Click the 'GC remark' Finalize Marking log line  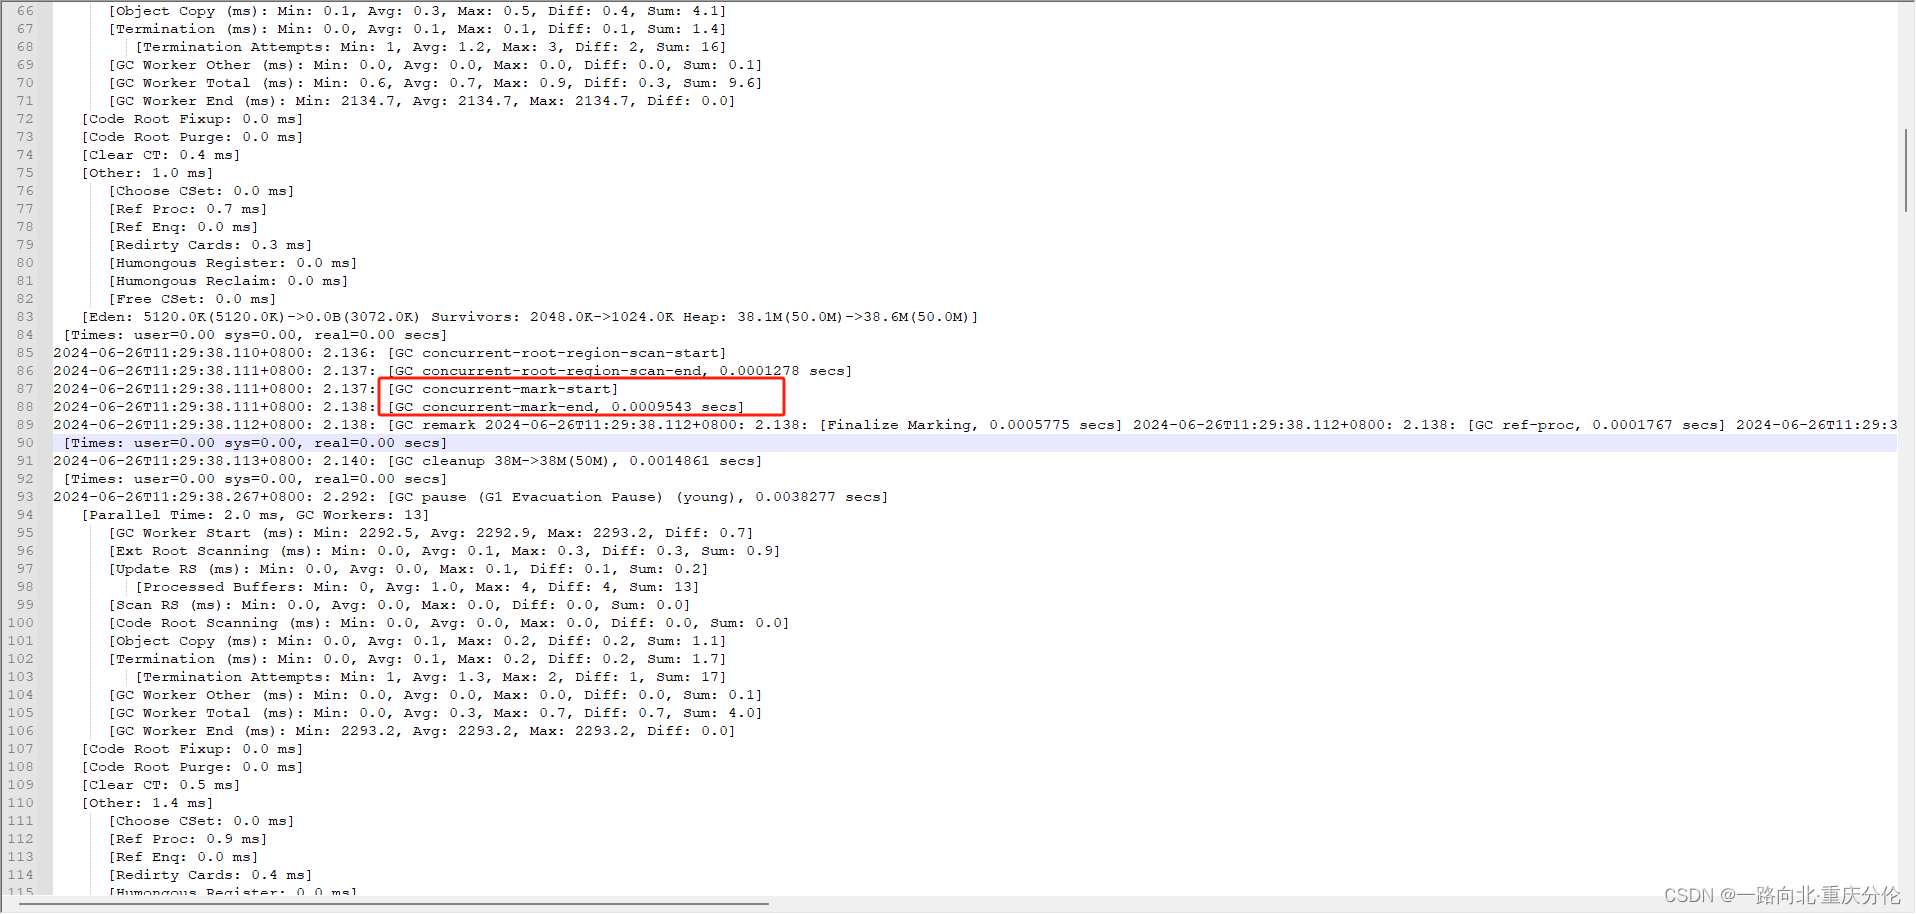(x=975, y=425)
